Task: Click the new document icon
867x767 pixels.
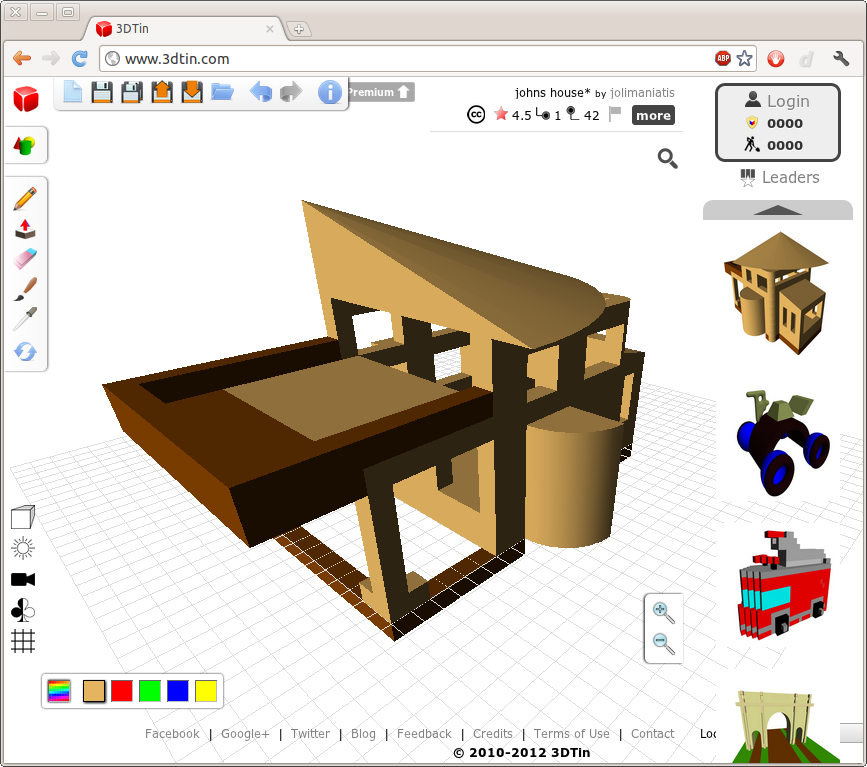Action: click(x=72, y=93)
